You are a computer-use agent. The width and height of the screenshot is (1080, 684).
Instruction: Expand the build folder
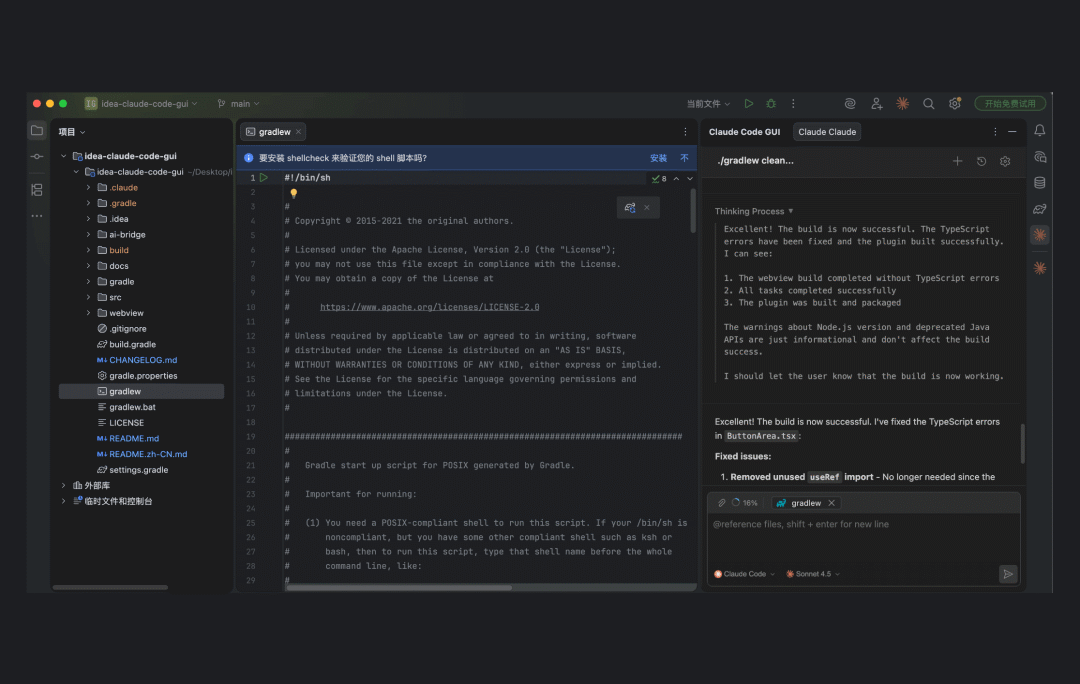tap(88, 250)
